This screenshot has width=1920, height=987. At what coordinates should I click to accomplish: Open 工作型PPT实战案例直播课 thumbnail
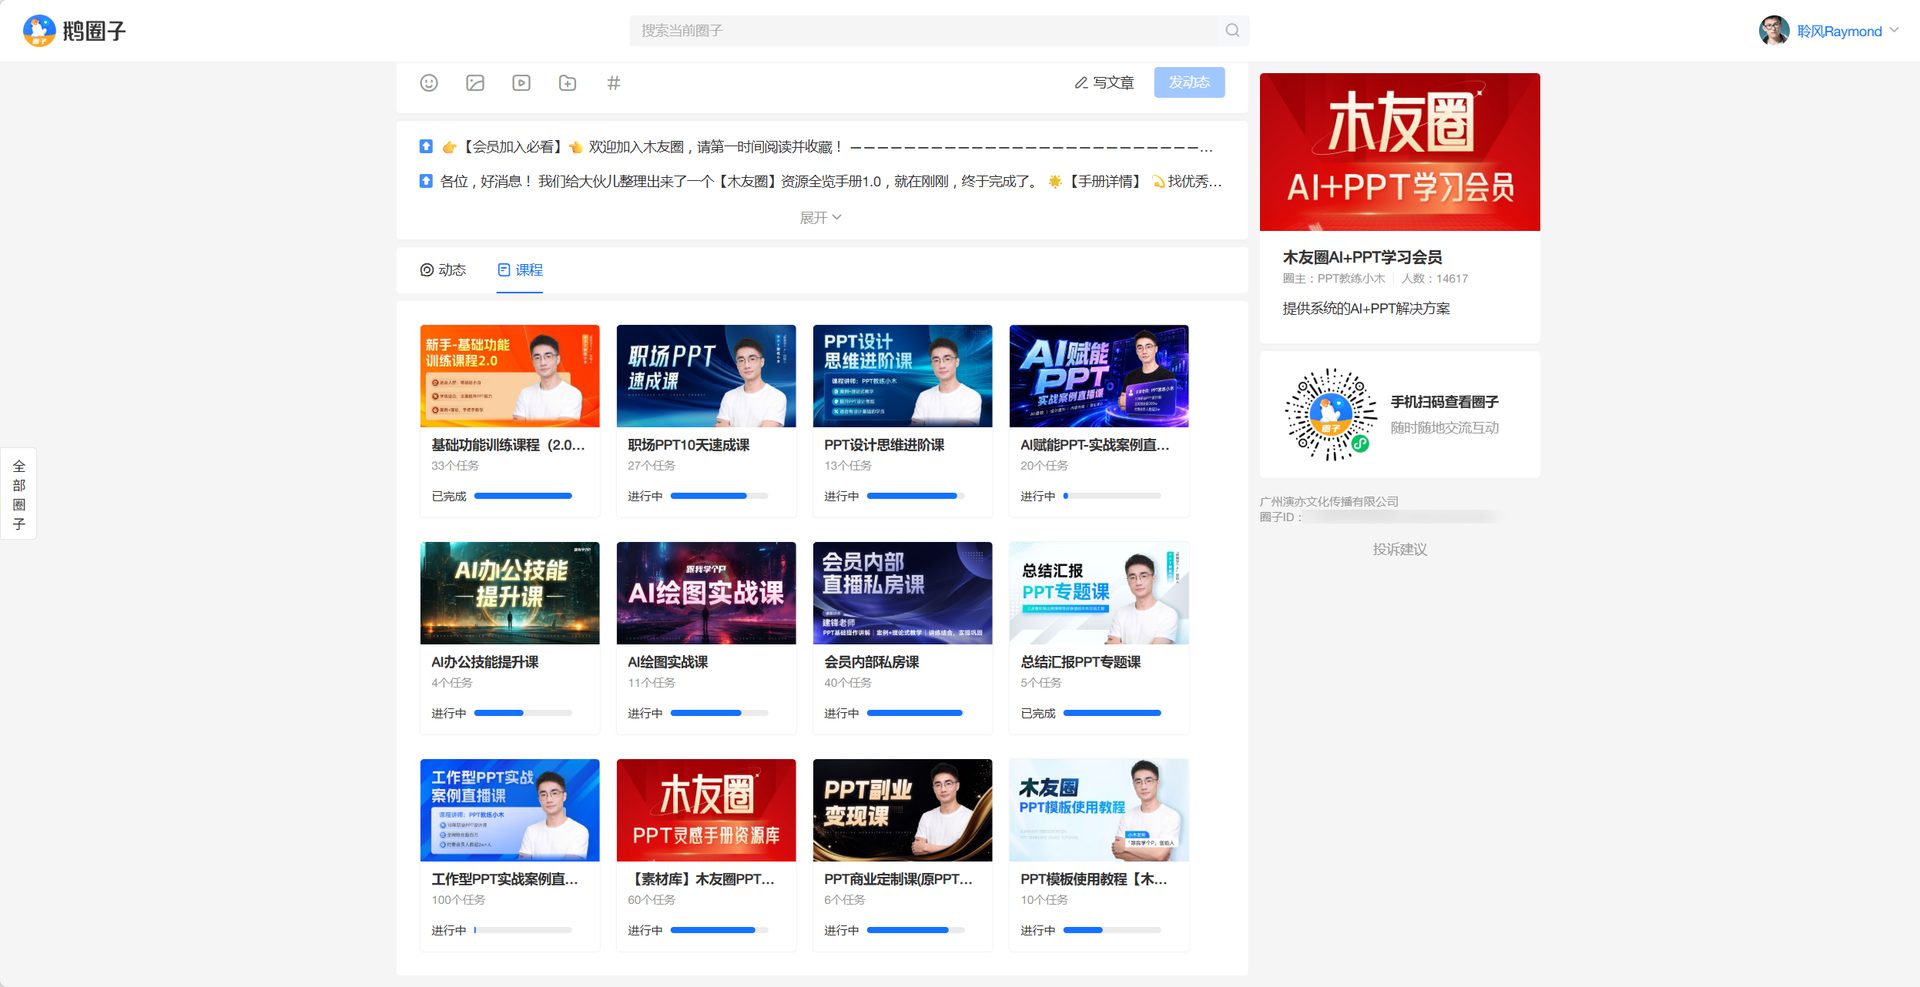click(x=510, y=810)
